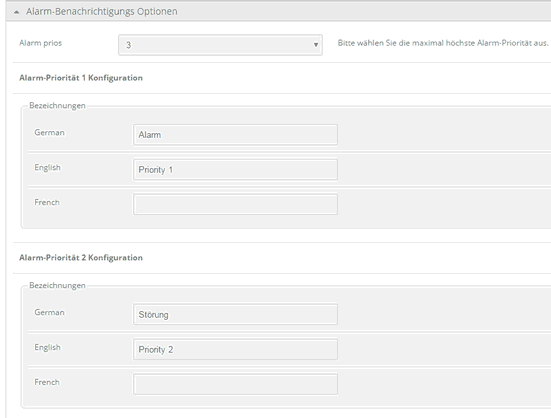Click the Bezeichnungen legend in Priorität 2
551x418 pixels.
(57, 286)
